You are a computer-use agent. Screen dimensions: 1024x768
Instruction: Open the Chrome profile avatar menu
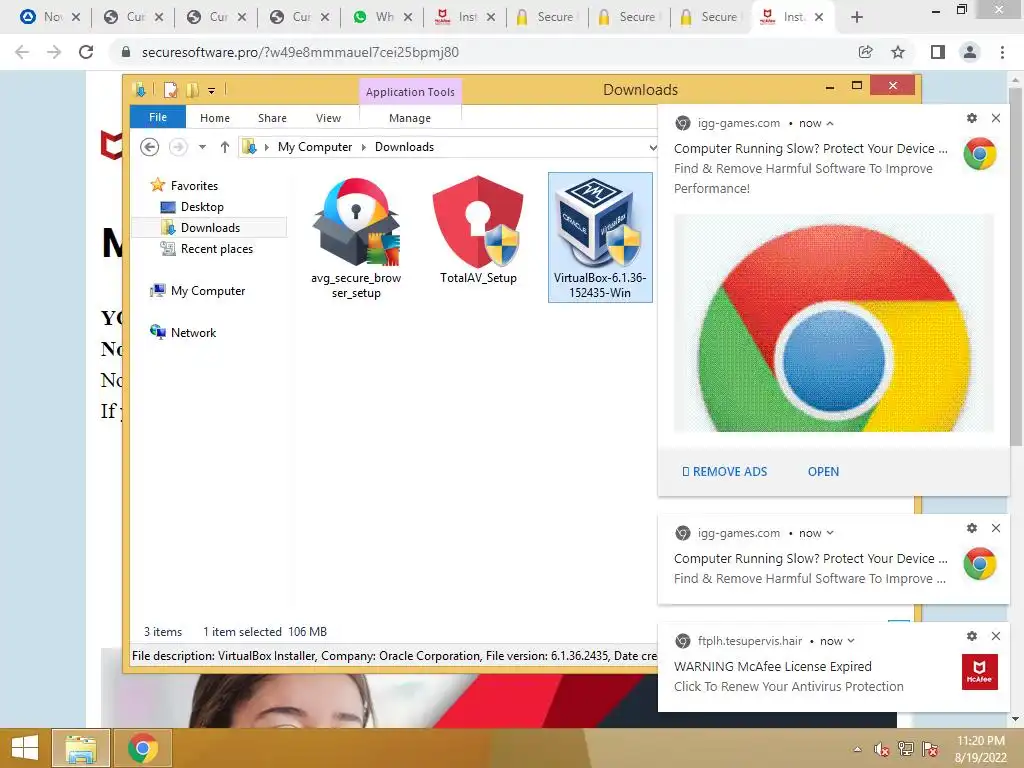pos(970,52)
